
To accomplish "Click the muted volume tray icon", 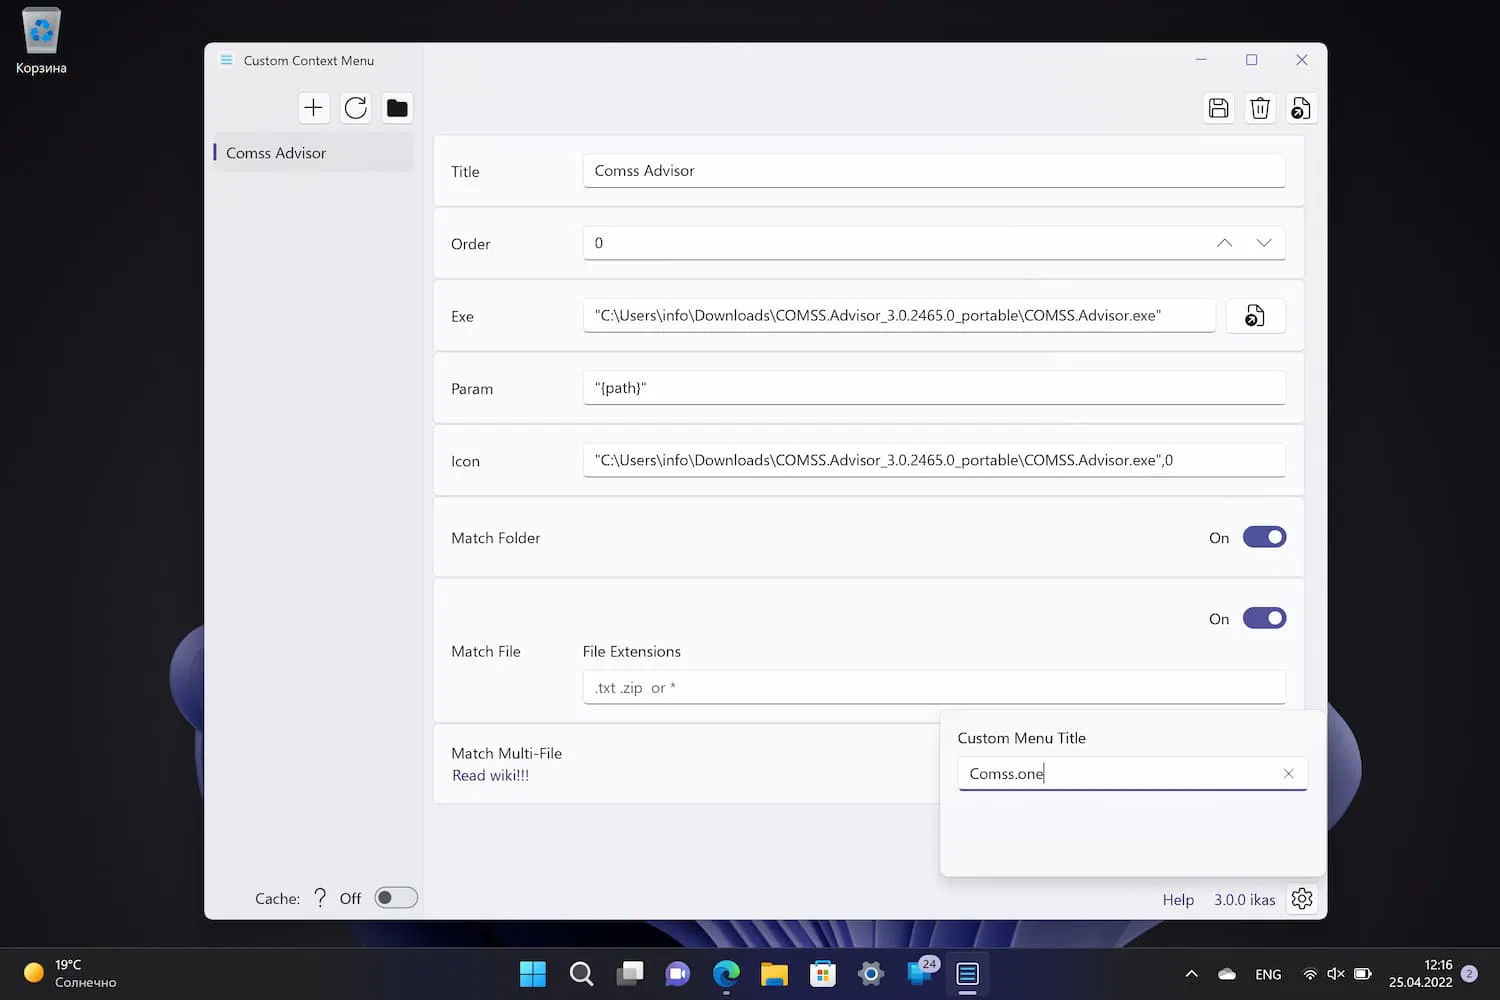I will click(1336, 974).
